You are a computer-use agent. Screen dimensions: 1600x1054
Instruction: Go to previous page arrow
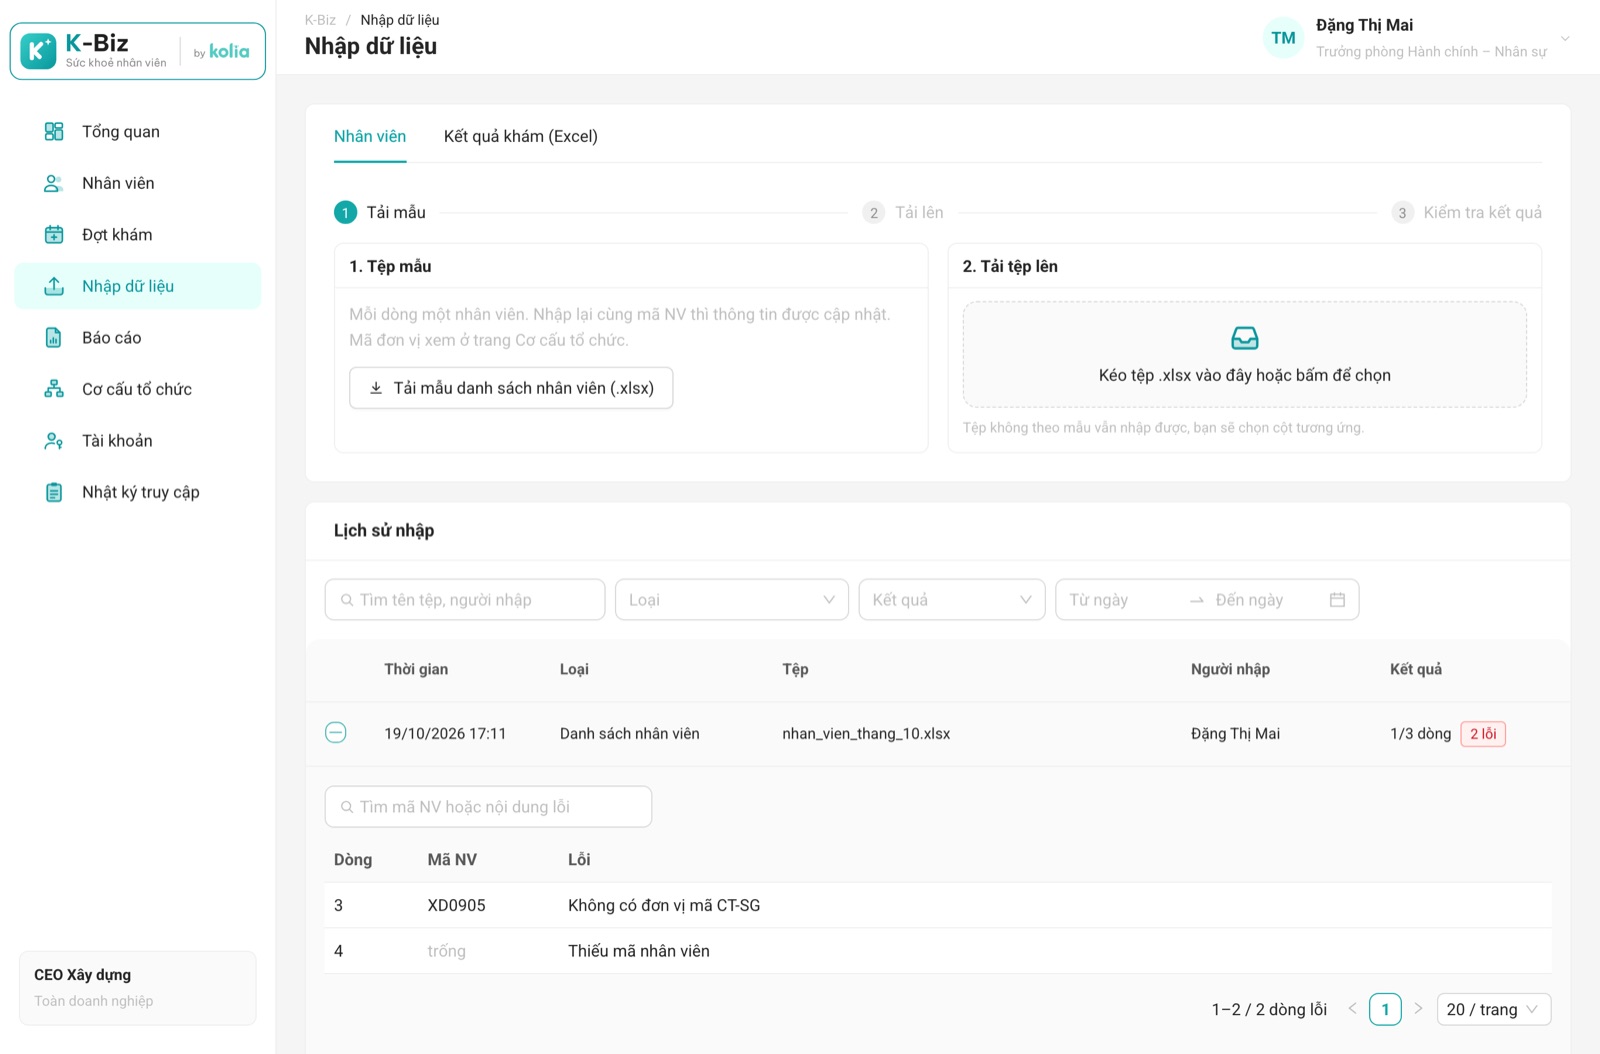(x=1352, y=1009)
